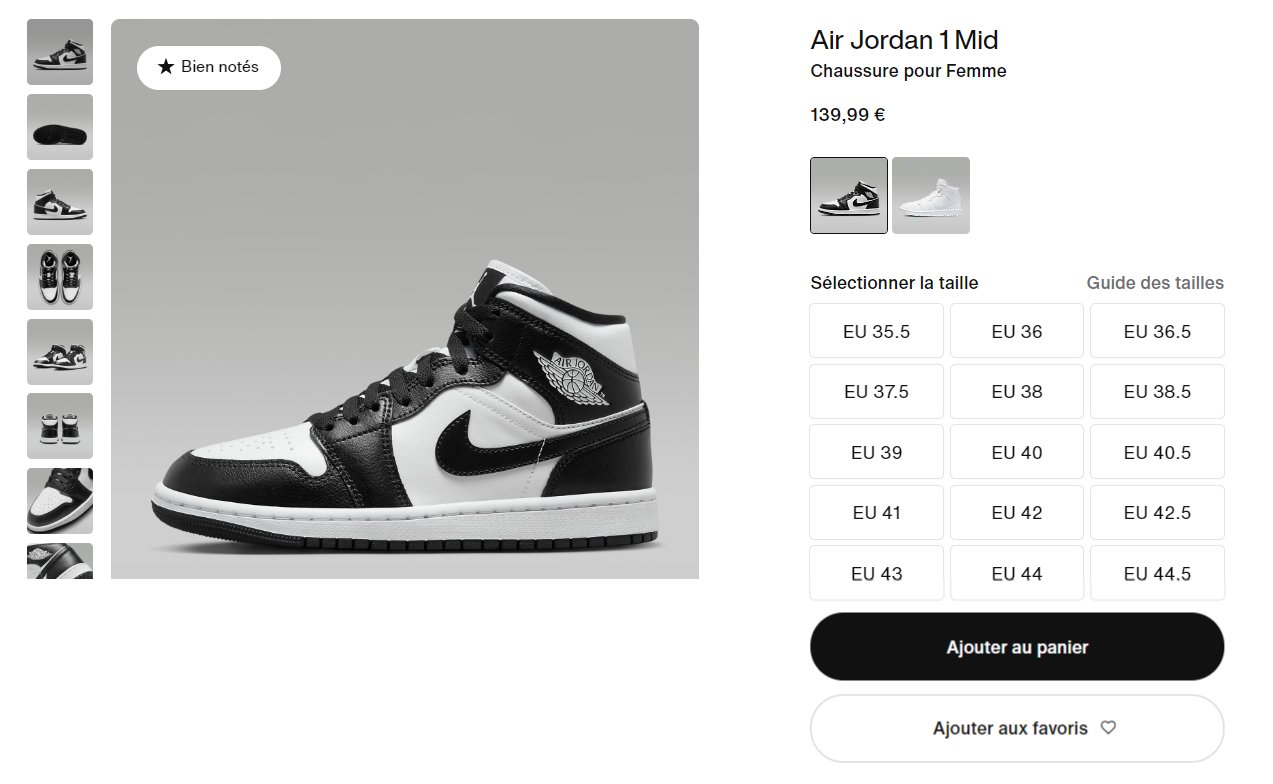The width and height of the screenshot is (1273, 784).
Task: Select the top-down pair view thumbnail
Action: pyautogui.click(x=60, y=277)
